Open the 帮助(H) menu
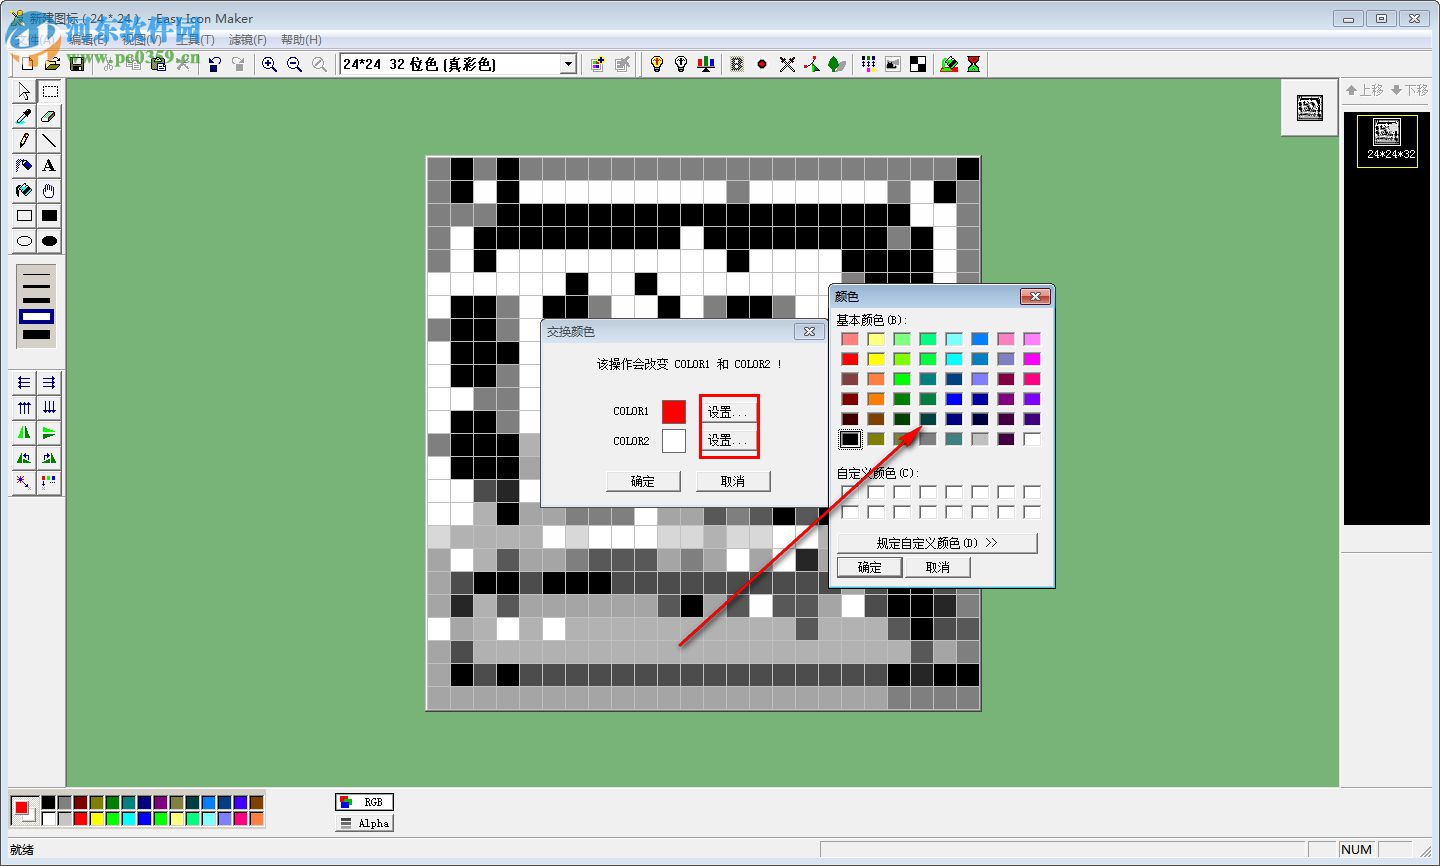Viewport: 1440px width, 866px height. point(301,39)
